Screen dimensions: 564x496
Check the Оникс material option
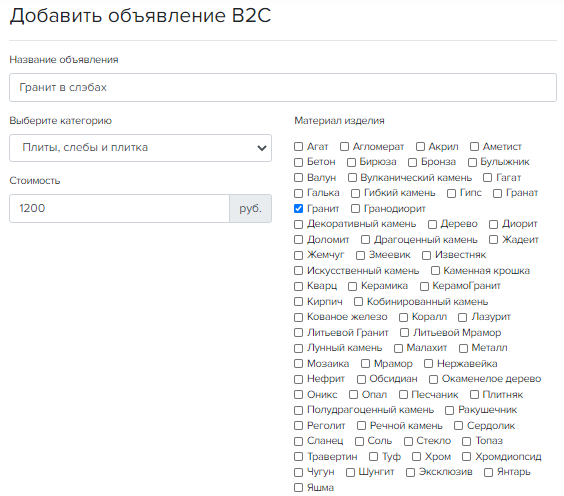click(x=298, y=395)
